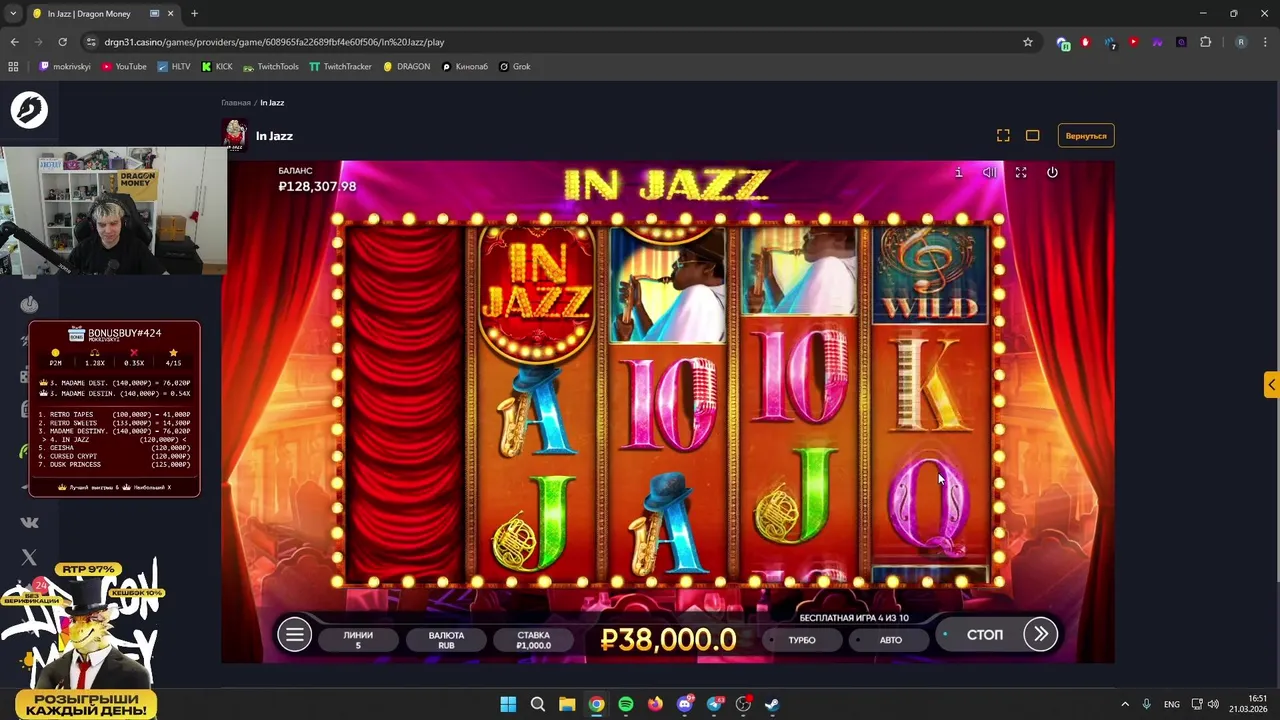Open the Кинопаб bookmark
Screen dimensions: 1280x720
coord(465,67)
